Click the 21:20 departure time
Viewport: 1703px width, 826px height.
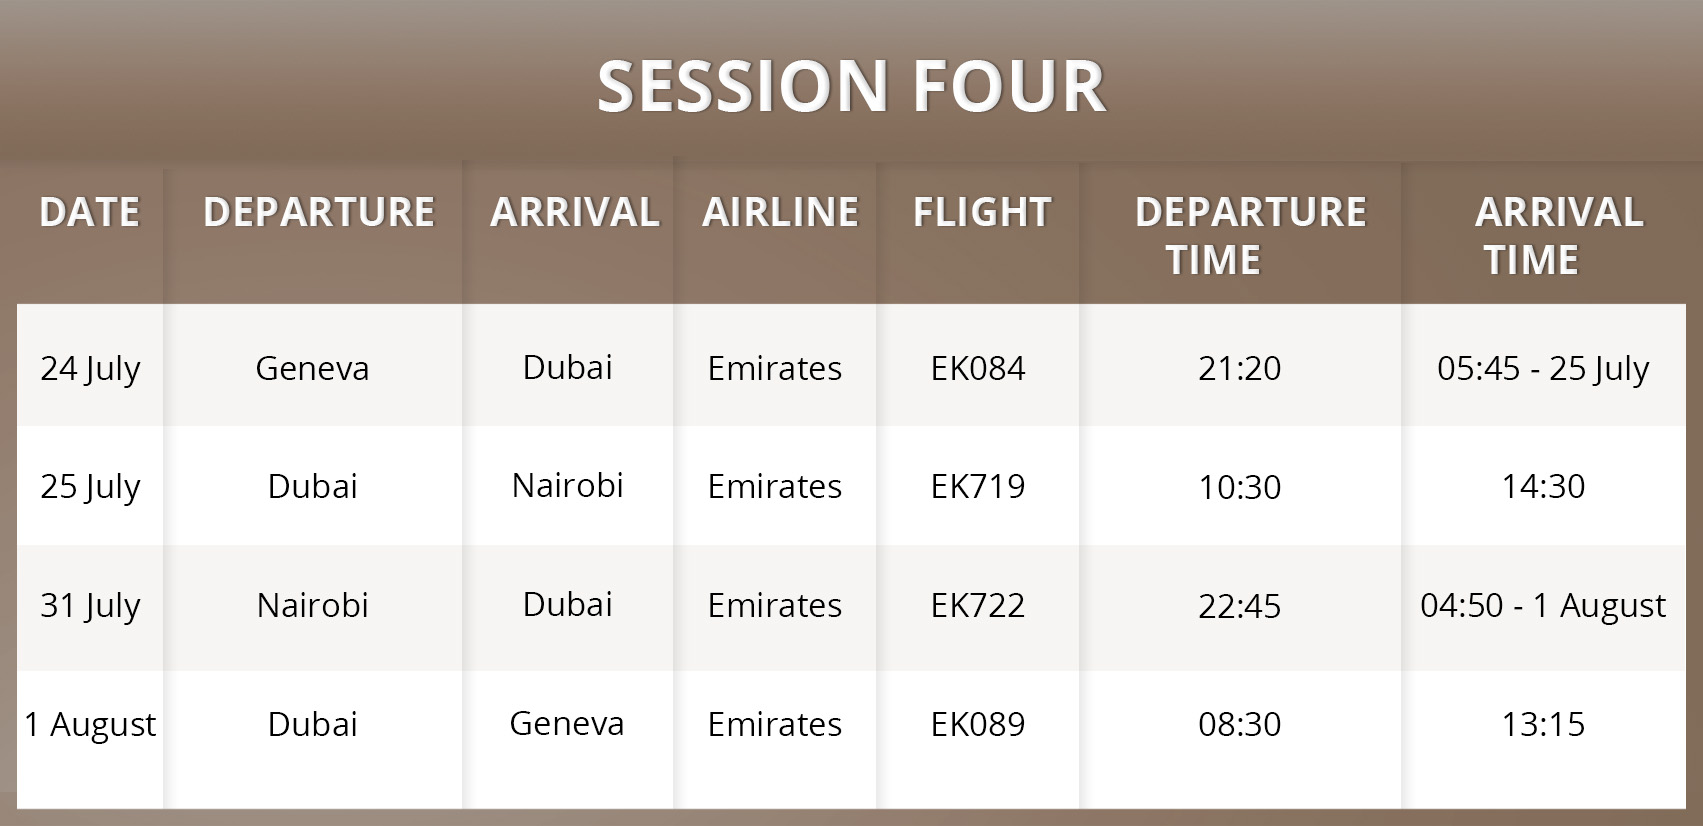[1239, 368]
